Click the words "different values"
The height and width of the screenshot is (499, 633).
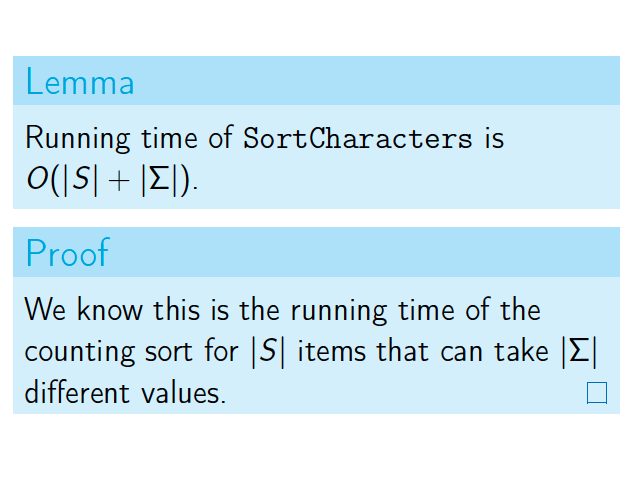click(x=125, y=392)
